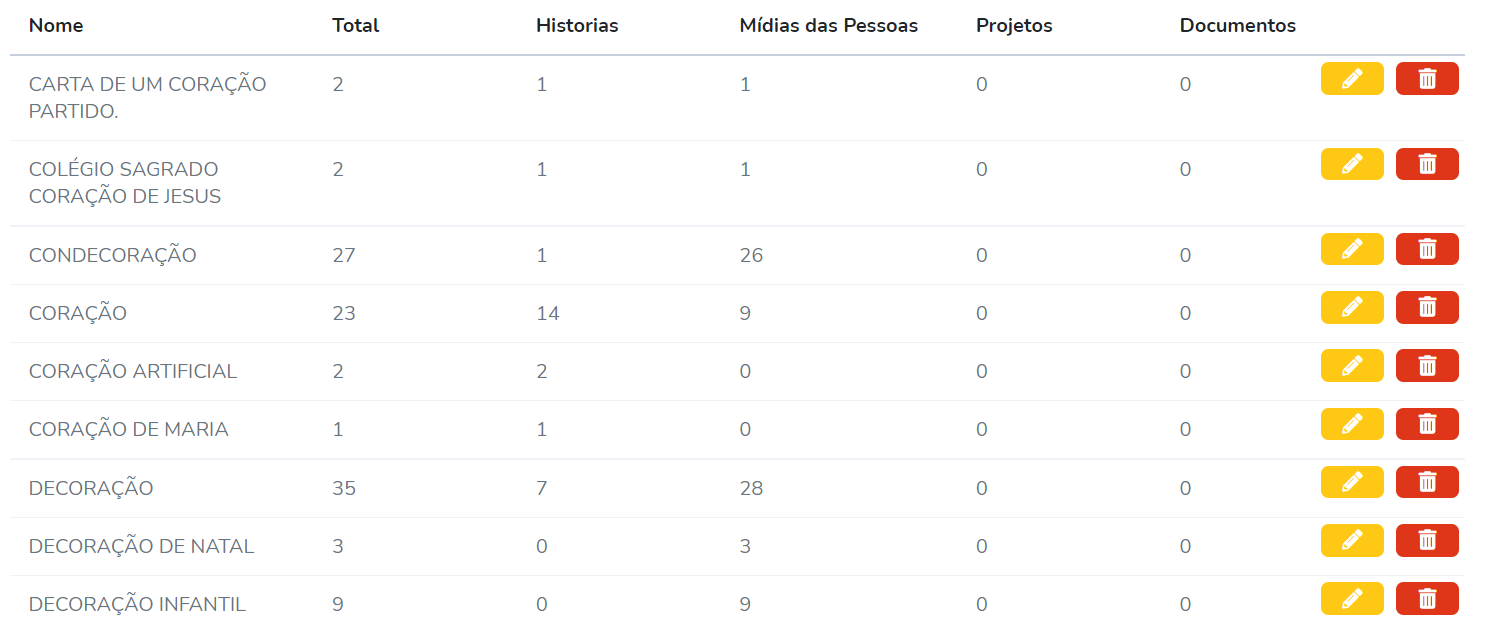This screenshot has width=1486, height=632.
Task: Edit the DECORAÇÃO INFANTIL row
Action: (1352, 599)
